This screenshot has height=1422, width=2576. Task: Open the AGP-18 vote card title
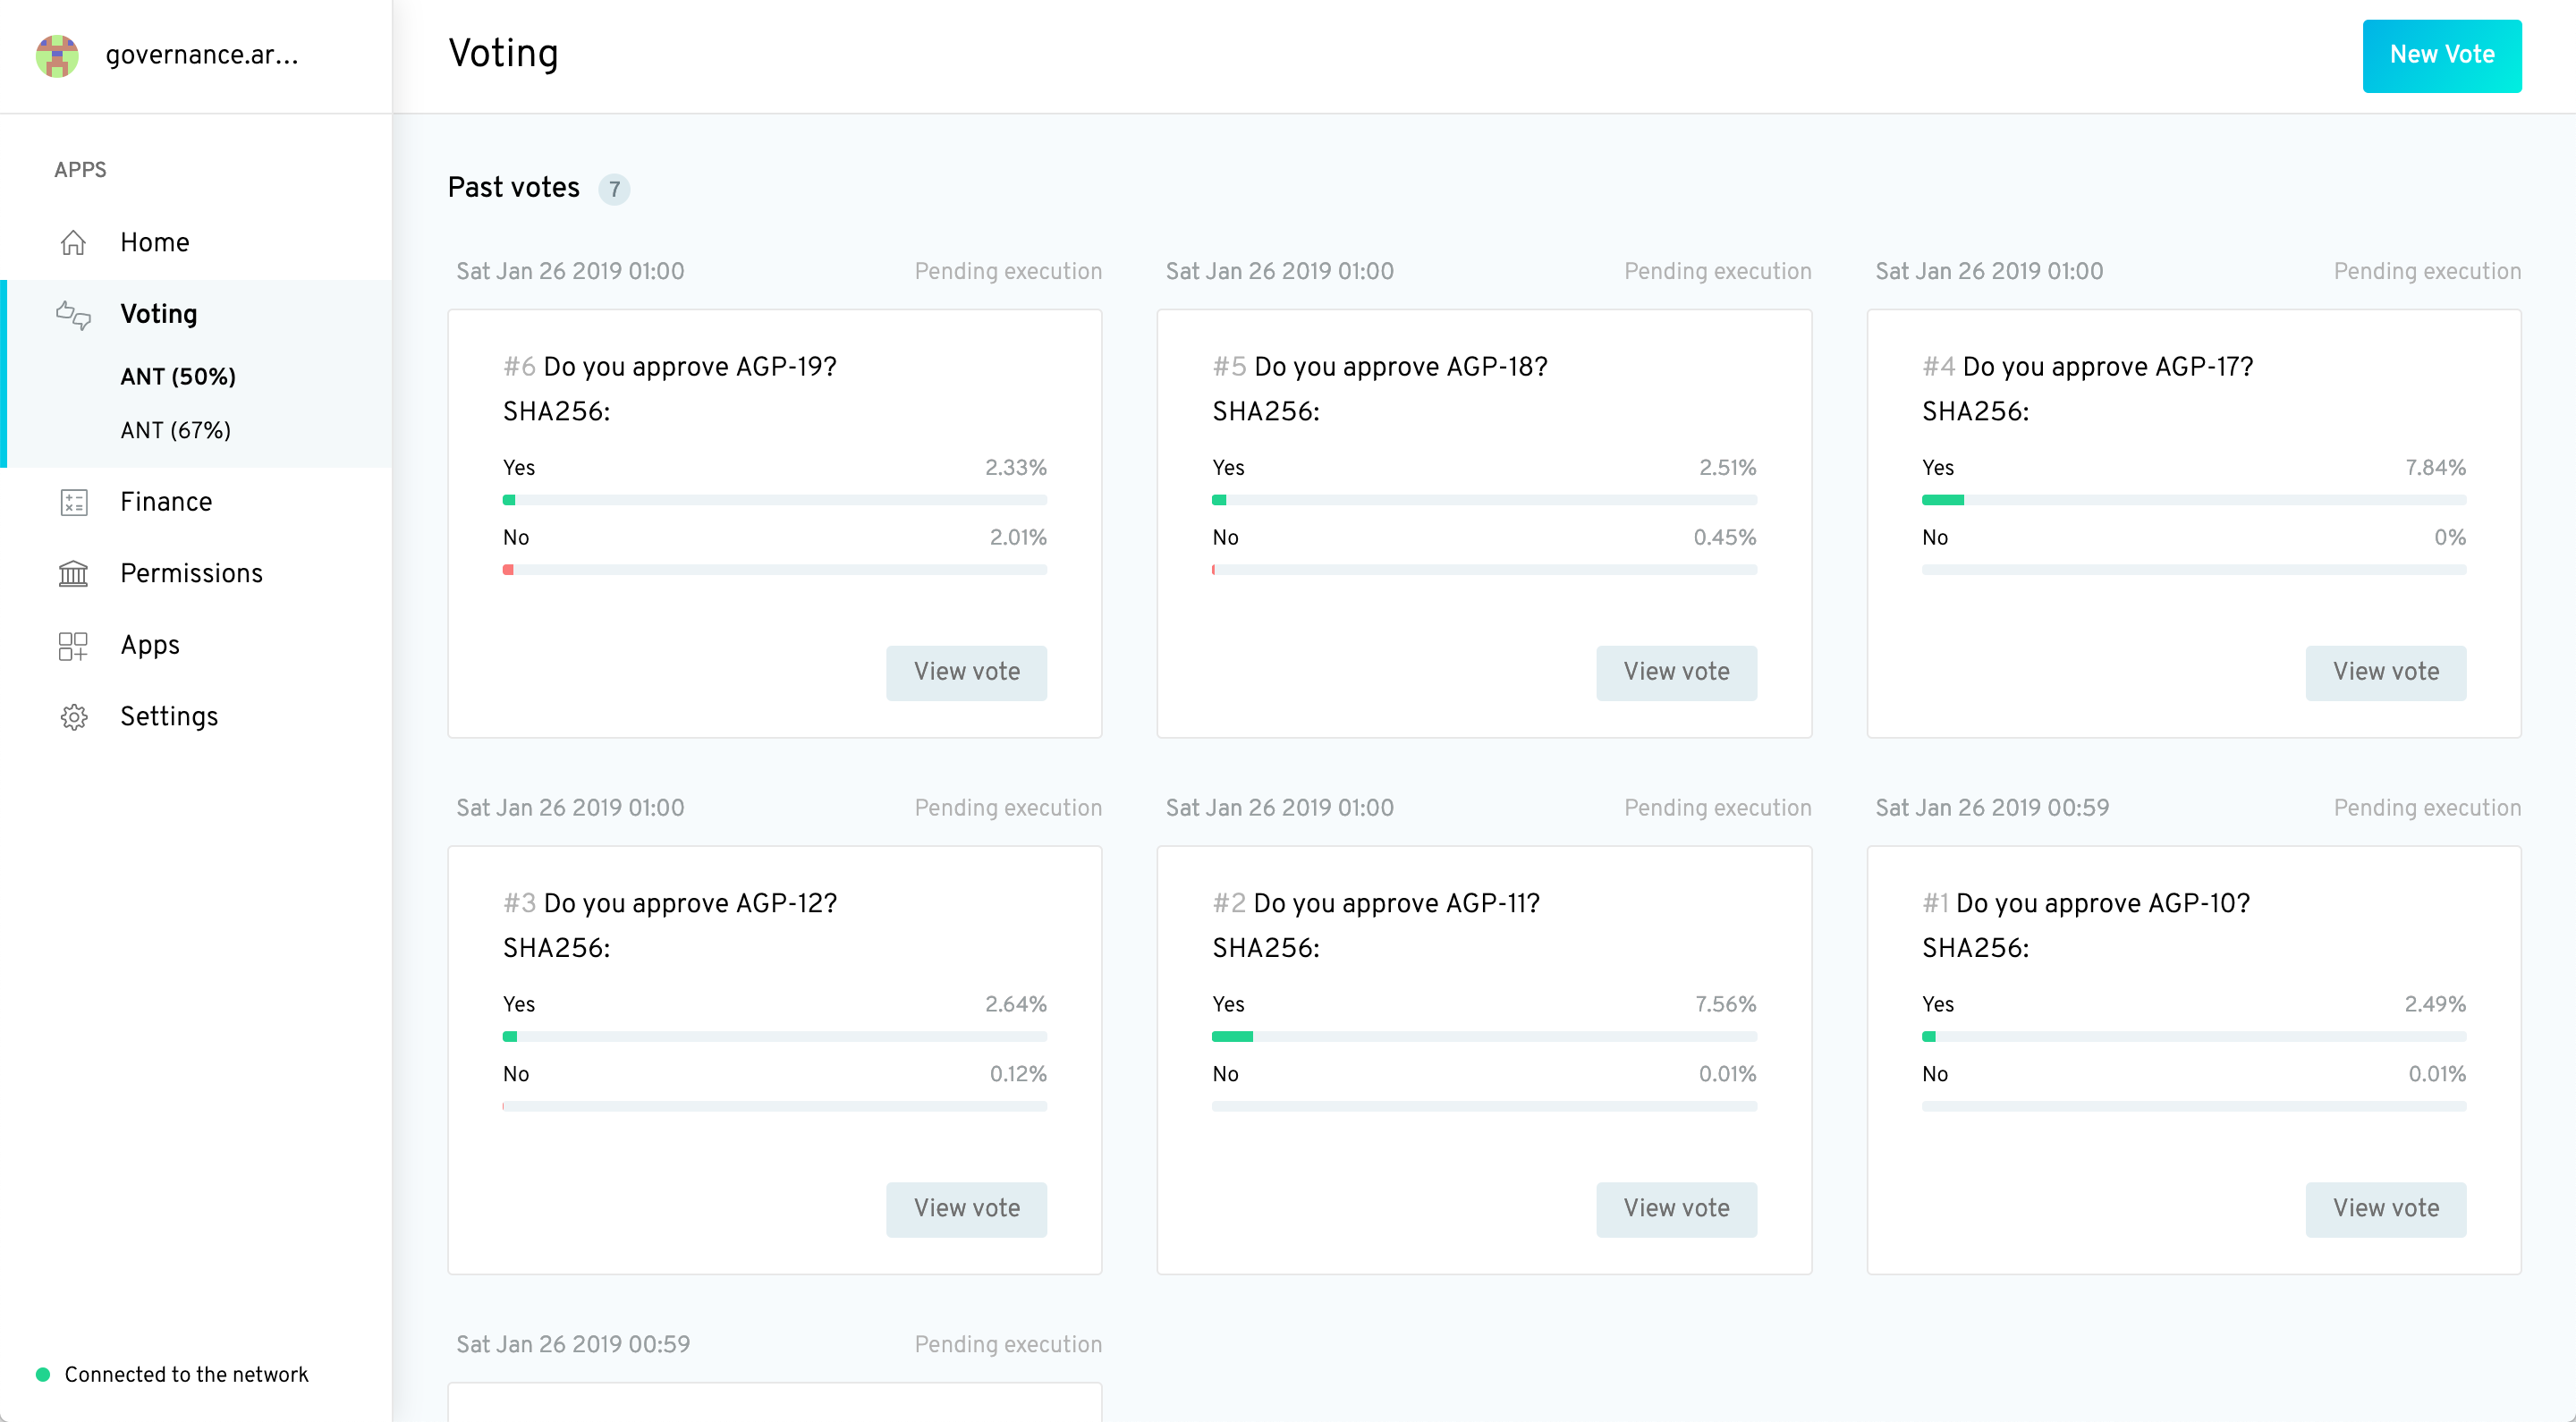pyautogui.click(x=1399, y=367)
